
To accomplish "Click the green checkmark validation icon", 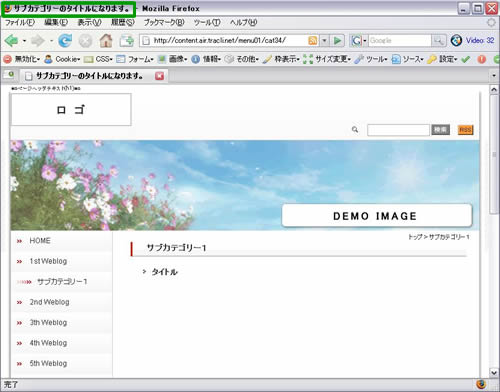I will 465,59.
